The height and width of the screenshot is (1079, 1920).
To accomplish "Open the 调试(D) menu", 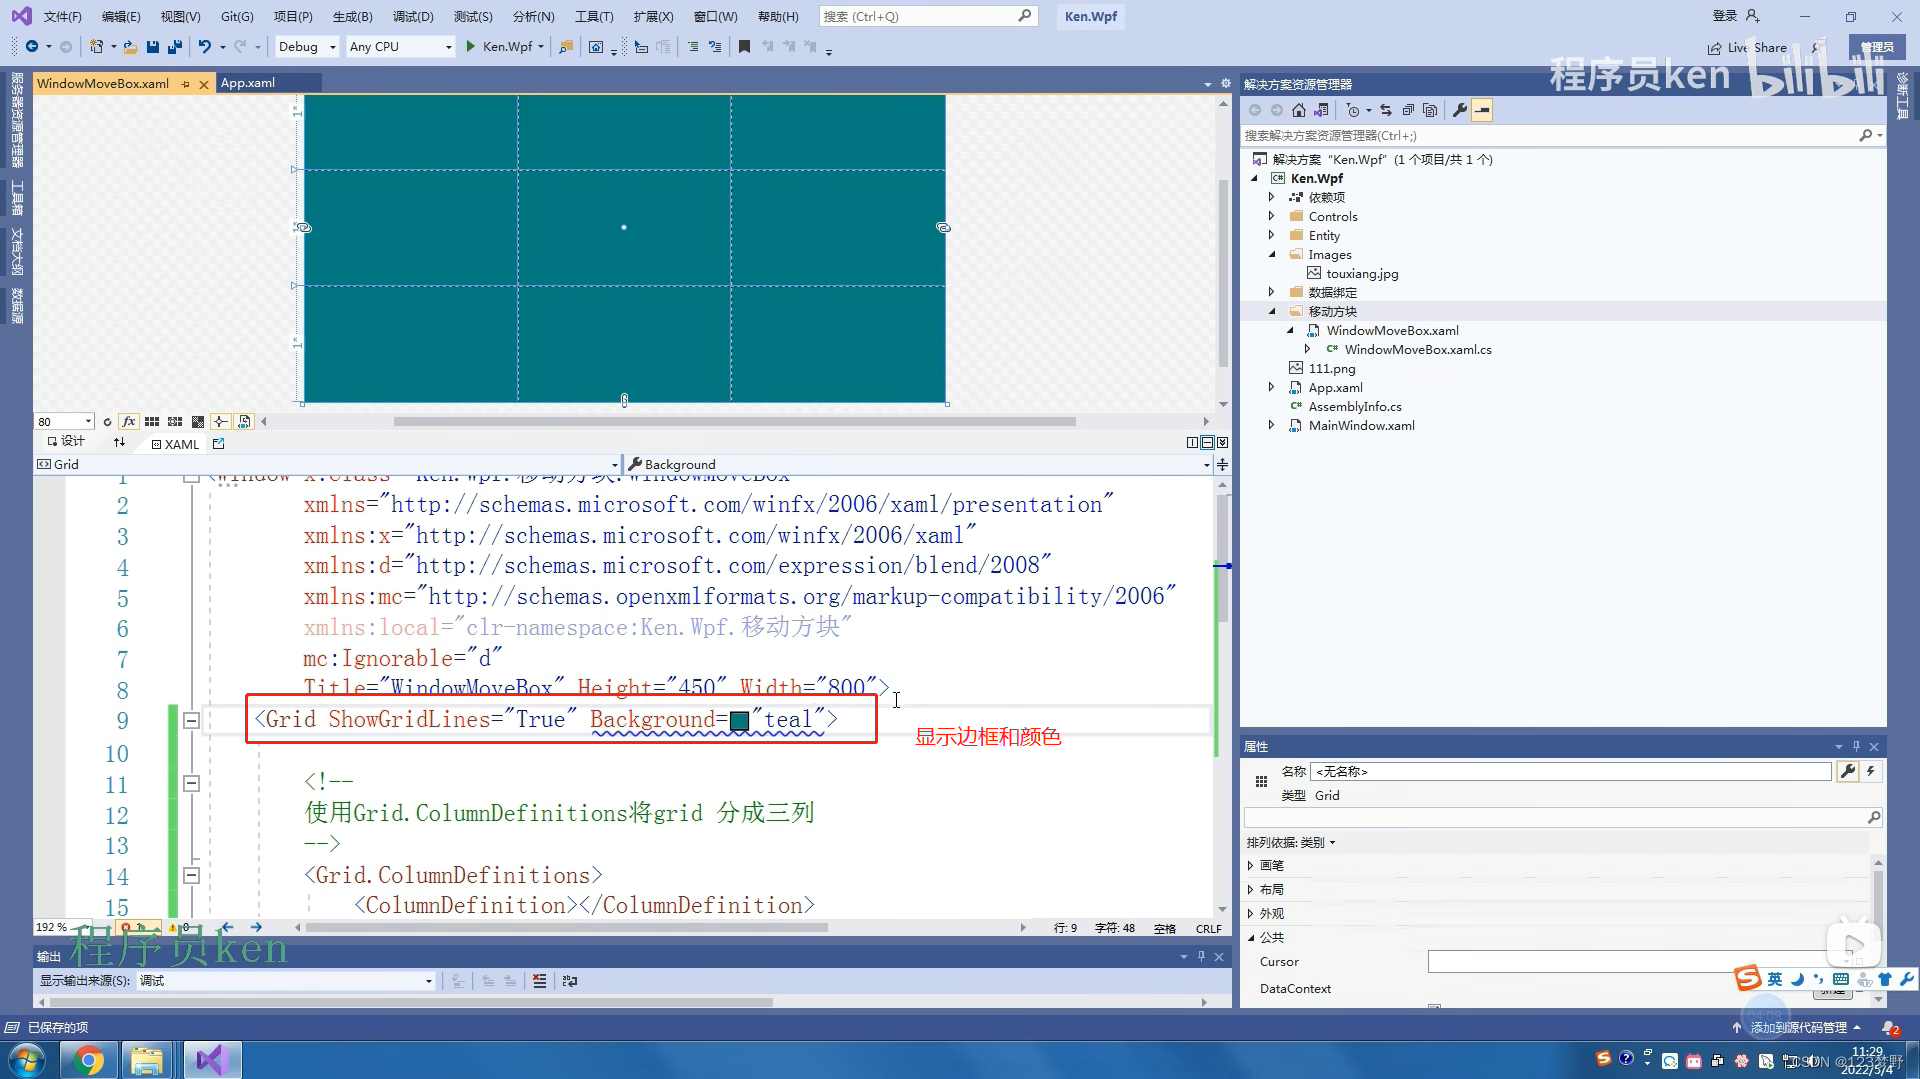I will point(413,16).
